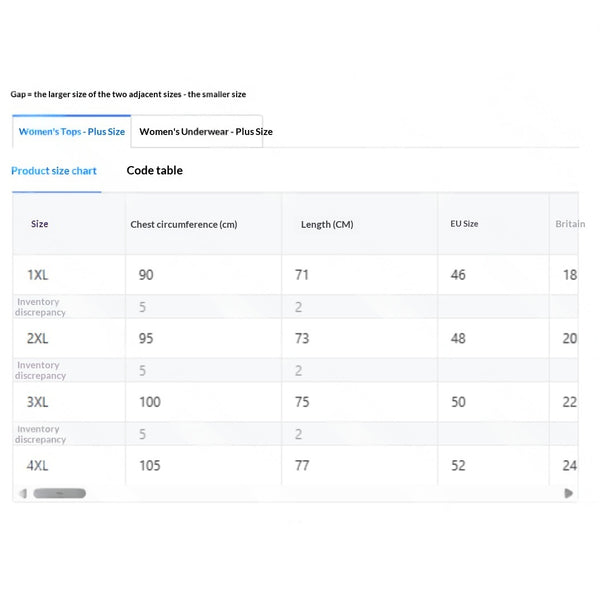
Task: Open the Code table tab
Action: point(155,170)
